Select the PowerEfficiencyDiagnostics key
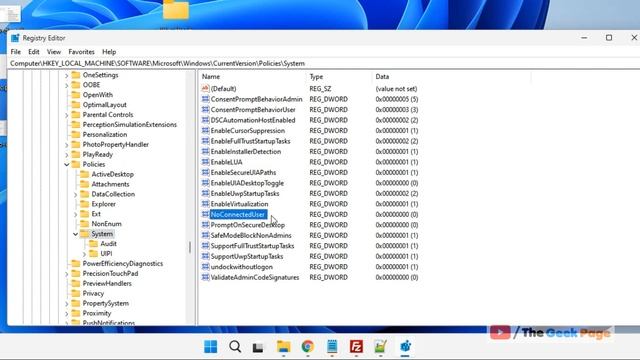640x360 pixels. coord(123,264)
